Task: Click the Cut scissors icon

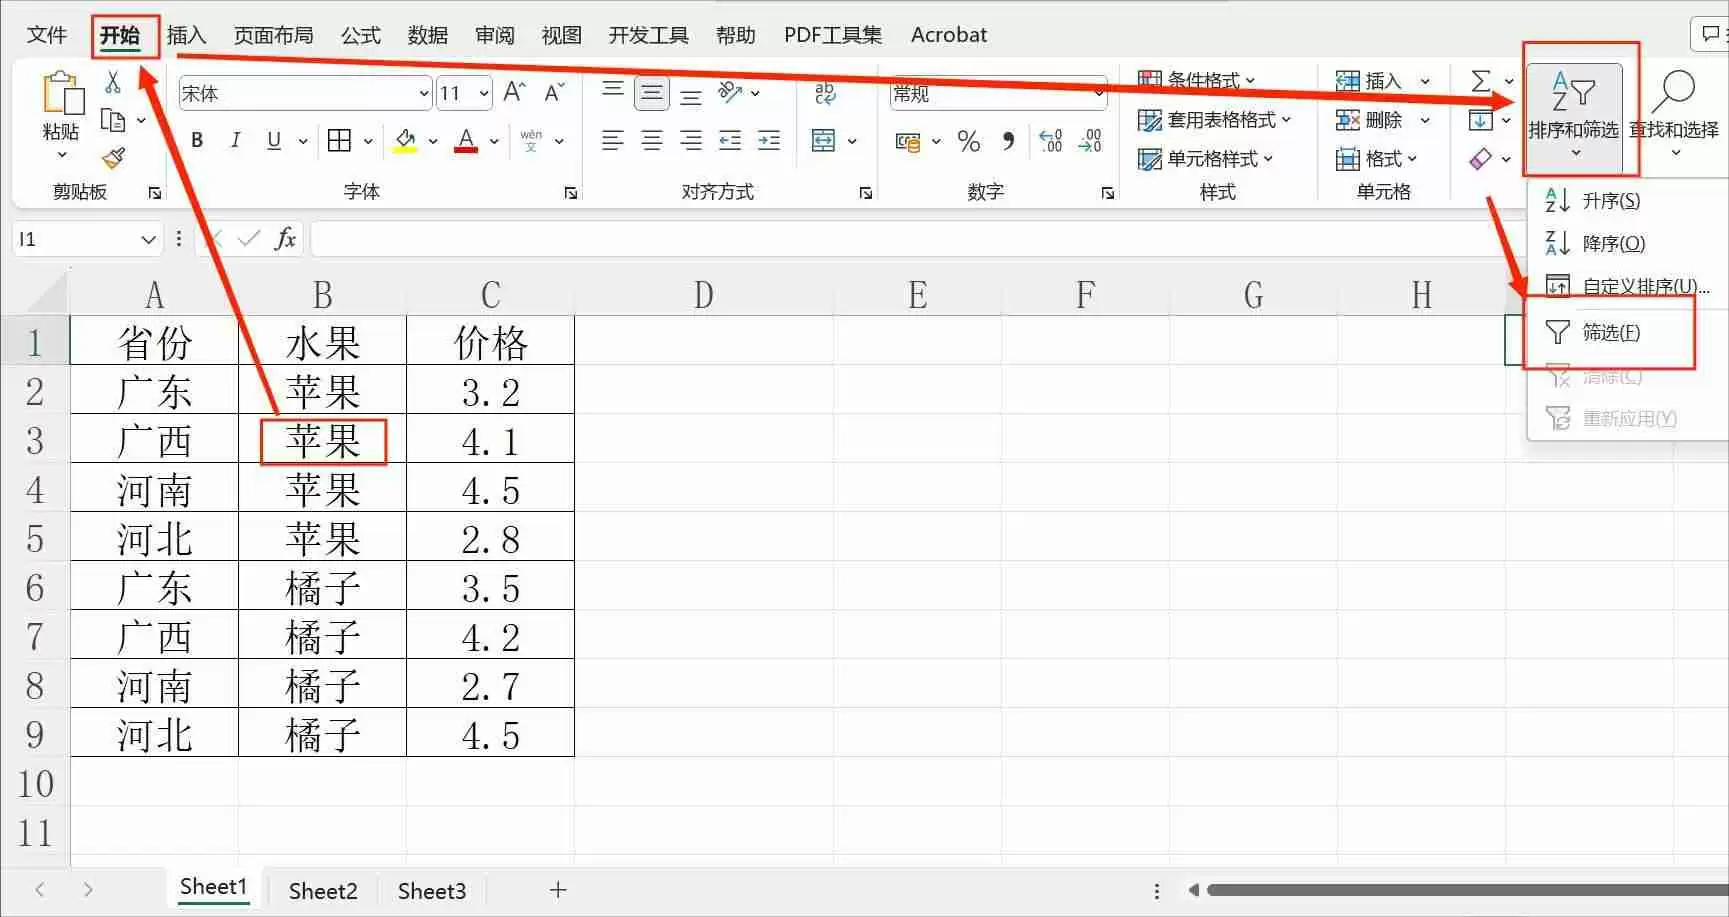Action: pyautogui.click(x=113, y=83)
